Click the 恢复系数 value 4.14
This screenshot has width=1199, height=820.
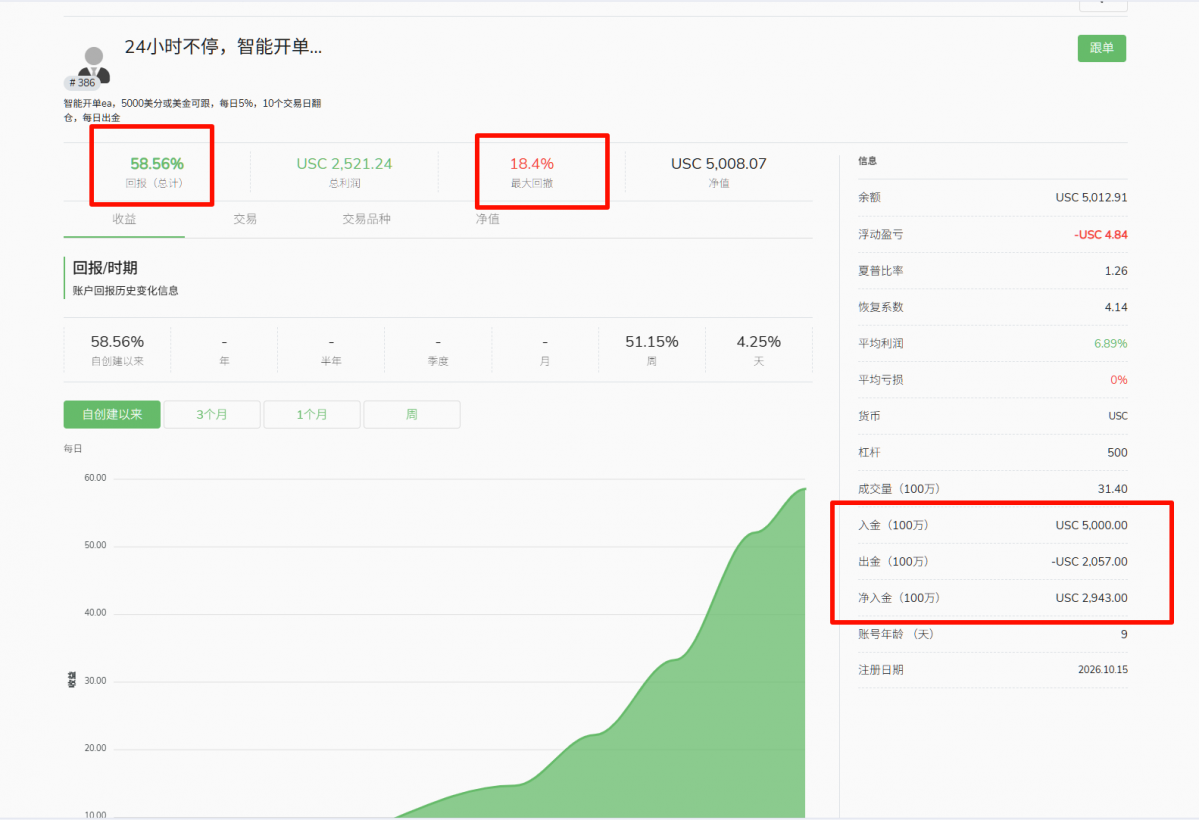point(1116,308)
